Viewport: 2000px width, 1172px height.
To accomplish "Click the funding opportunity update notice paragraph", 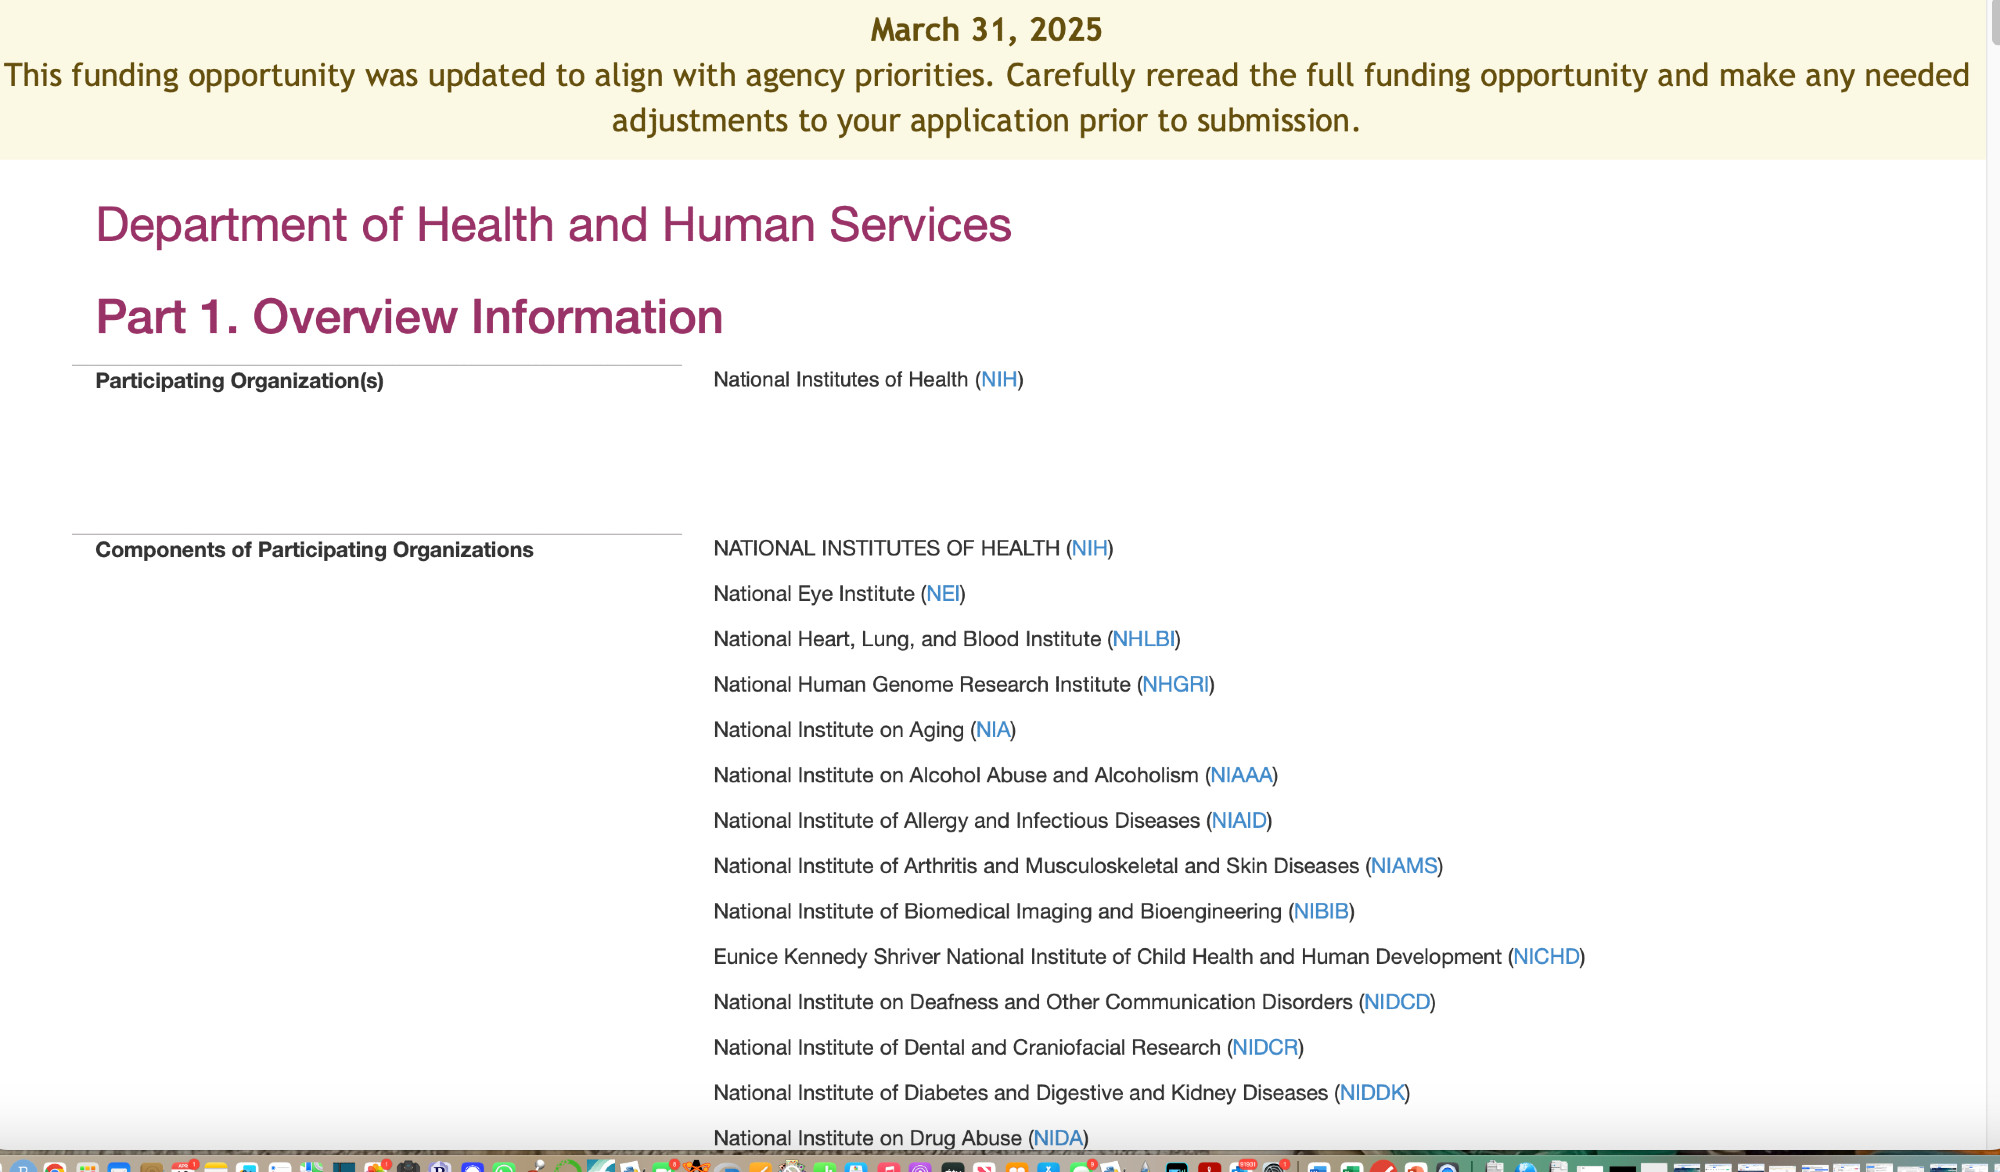I will (986, 98).
